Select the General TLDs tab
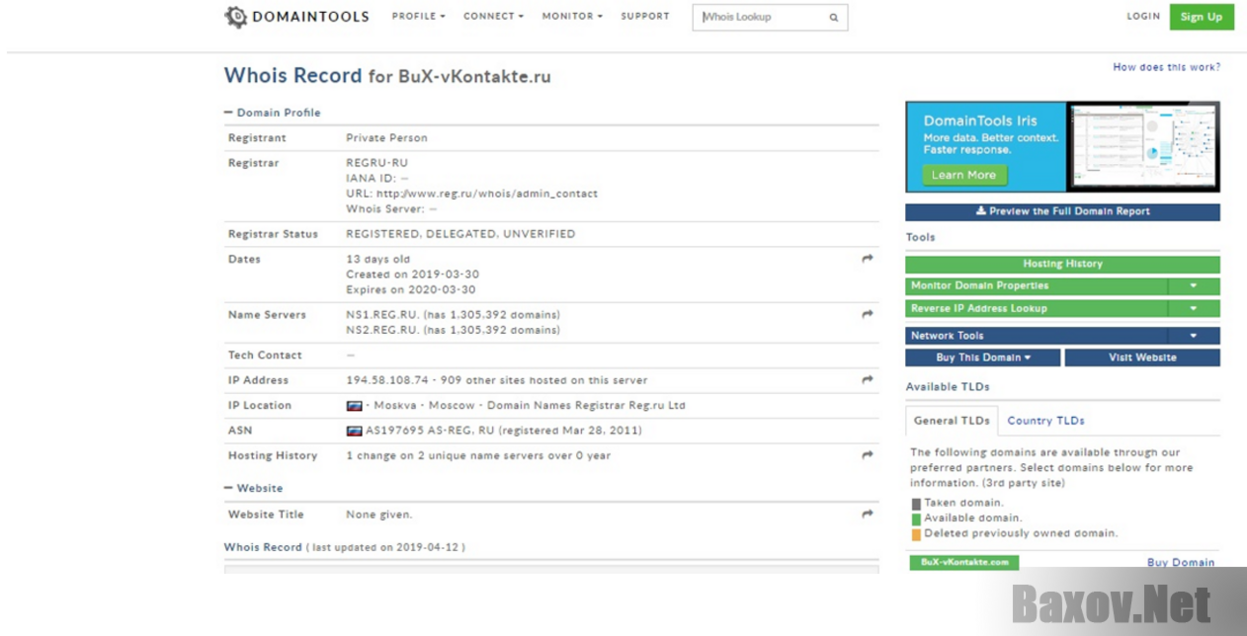1247x636 pixels. [x=951, y=421]
